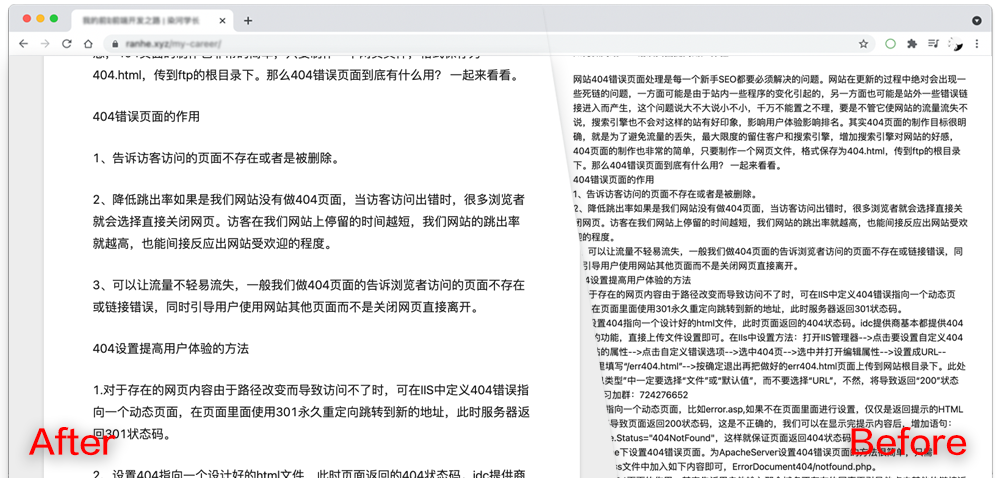Bookmark this page with the star icon
This screenshot has width=1000, height=478.
[x=863, y=44]
